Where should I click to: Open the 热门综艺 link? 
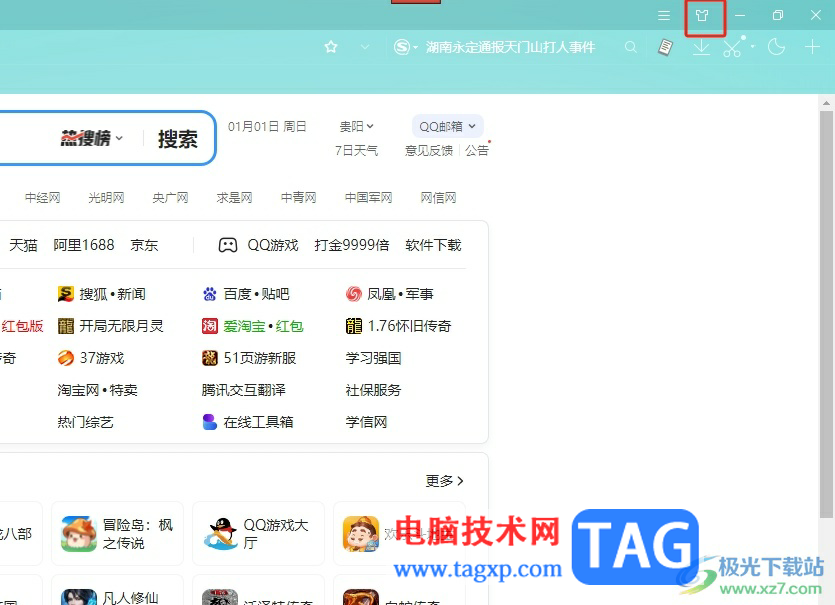pos(85,422)
